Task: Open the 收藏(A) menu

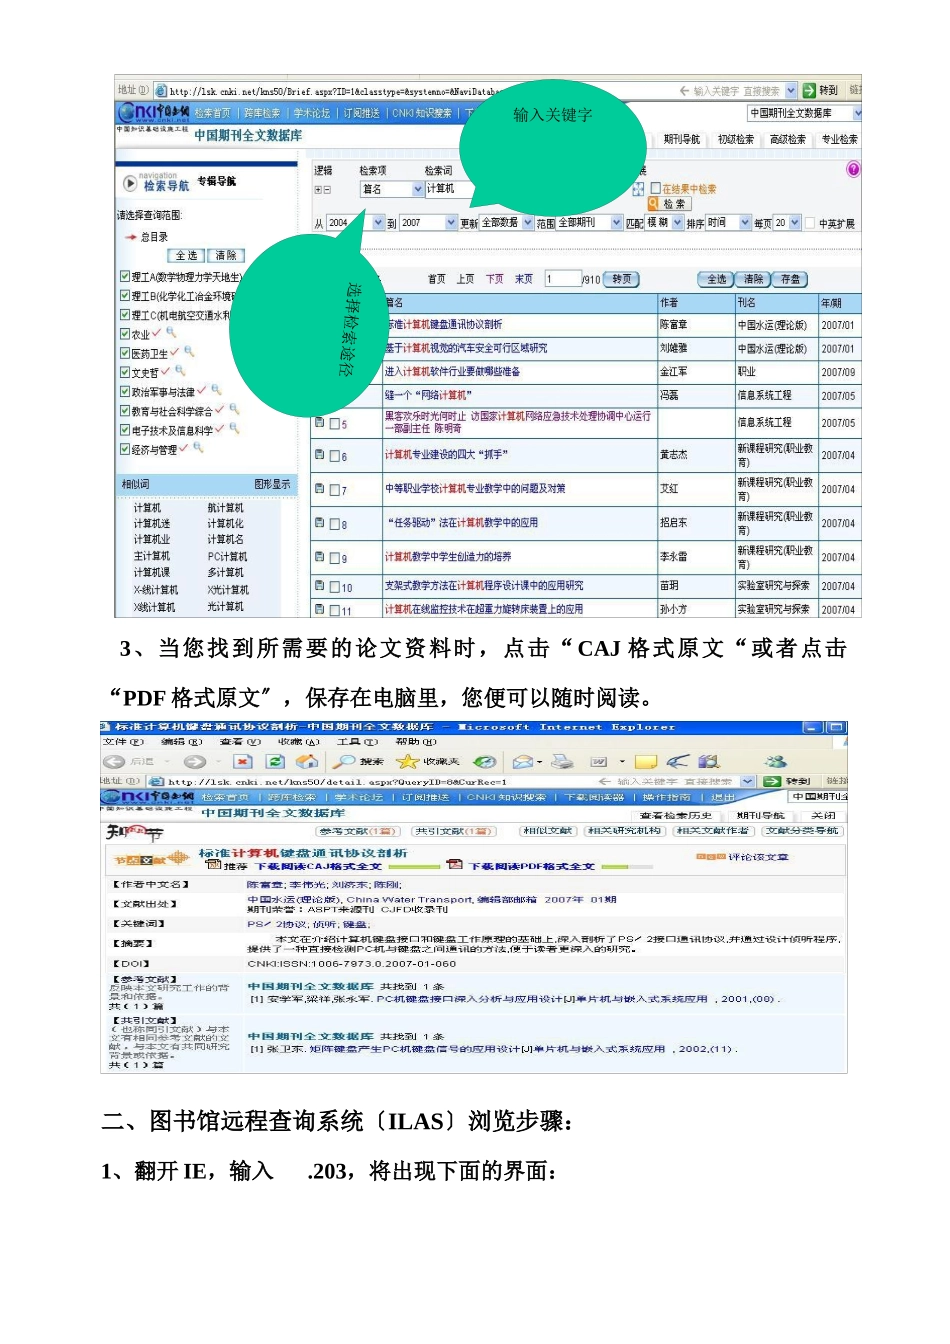Action: (299, 742)
